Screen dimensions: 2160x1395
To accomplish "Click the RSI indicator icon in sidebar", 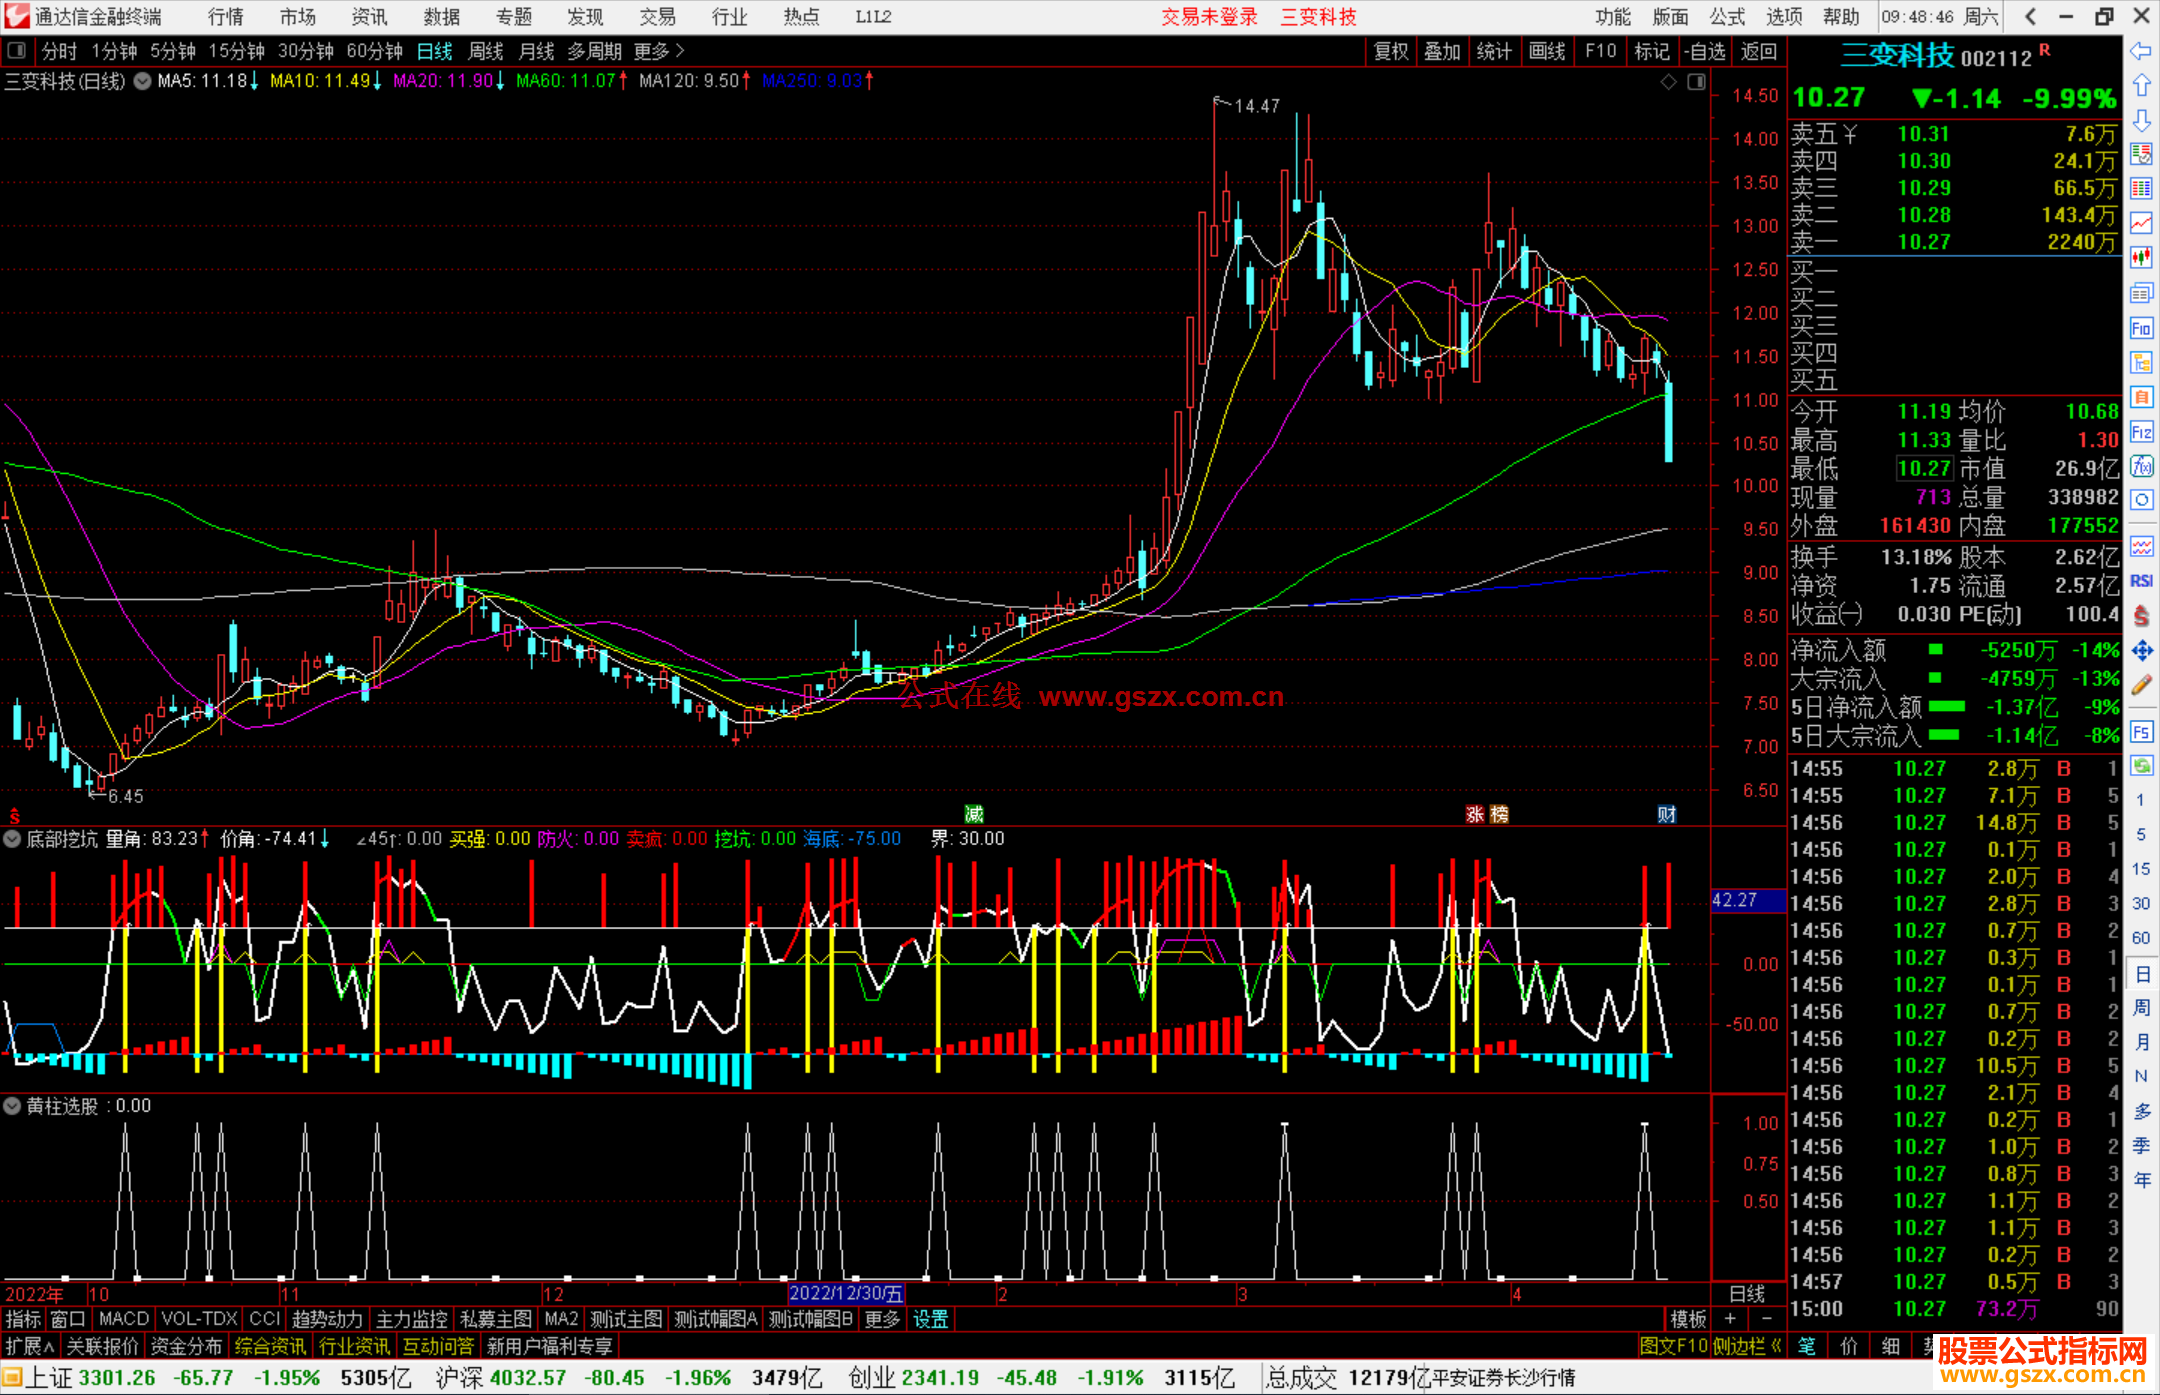I will [2141, 581].
